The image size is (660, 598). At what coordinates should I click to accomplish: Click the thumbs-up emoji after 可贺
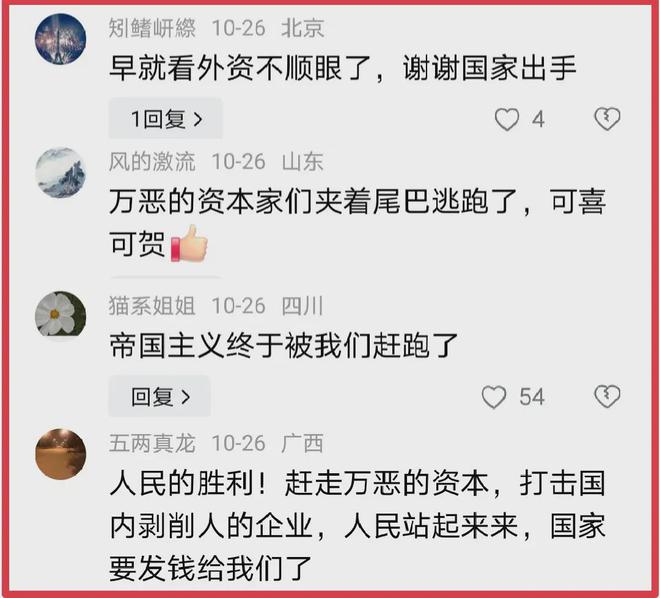pos(189,243)
